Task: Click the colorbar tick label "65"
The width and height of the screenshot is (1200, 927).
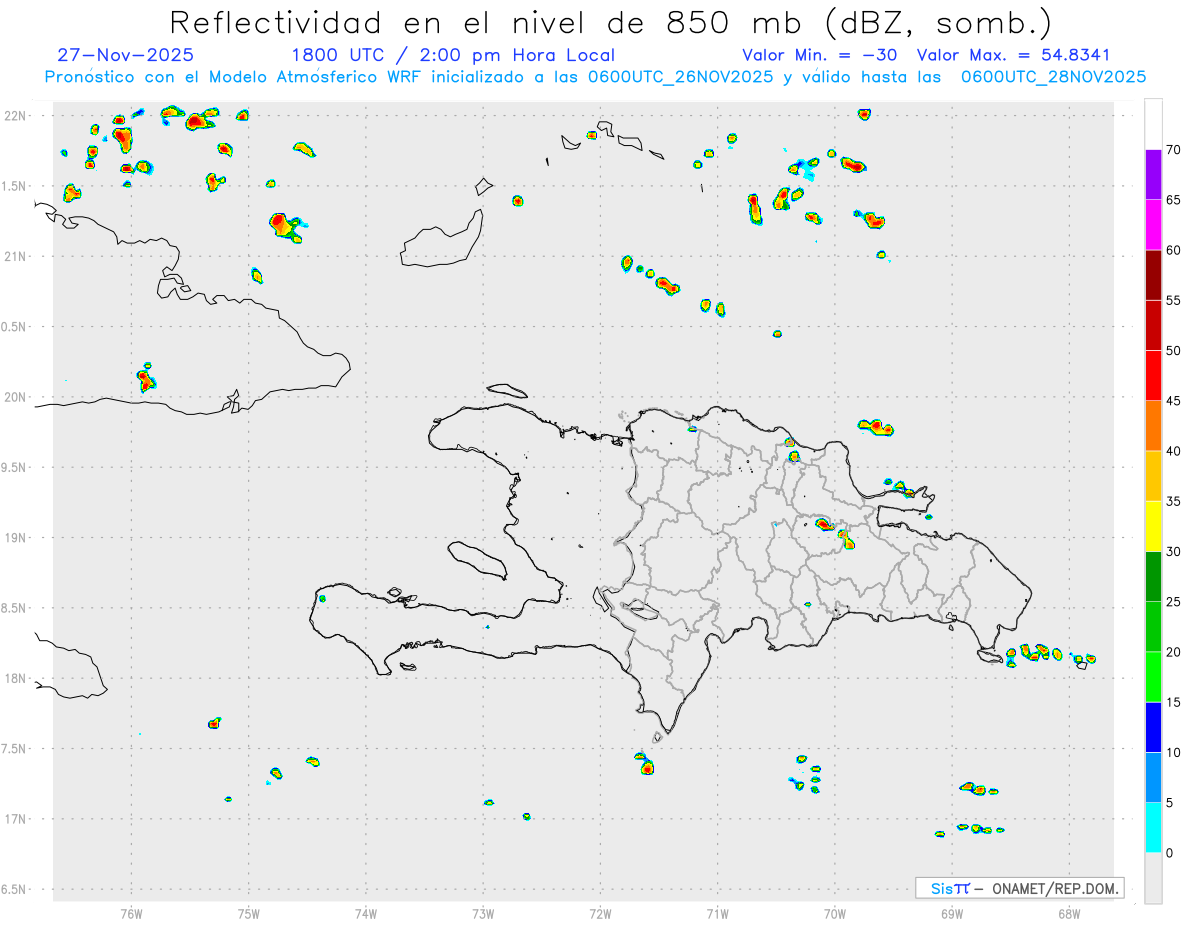Action: [x=1173, y=200]
